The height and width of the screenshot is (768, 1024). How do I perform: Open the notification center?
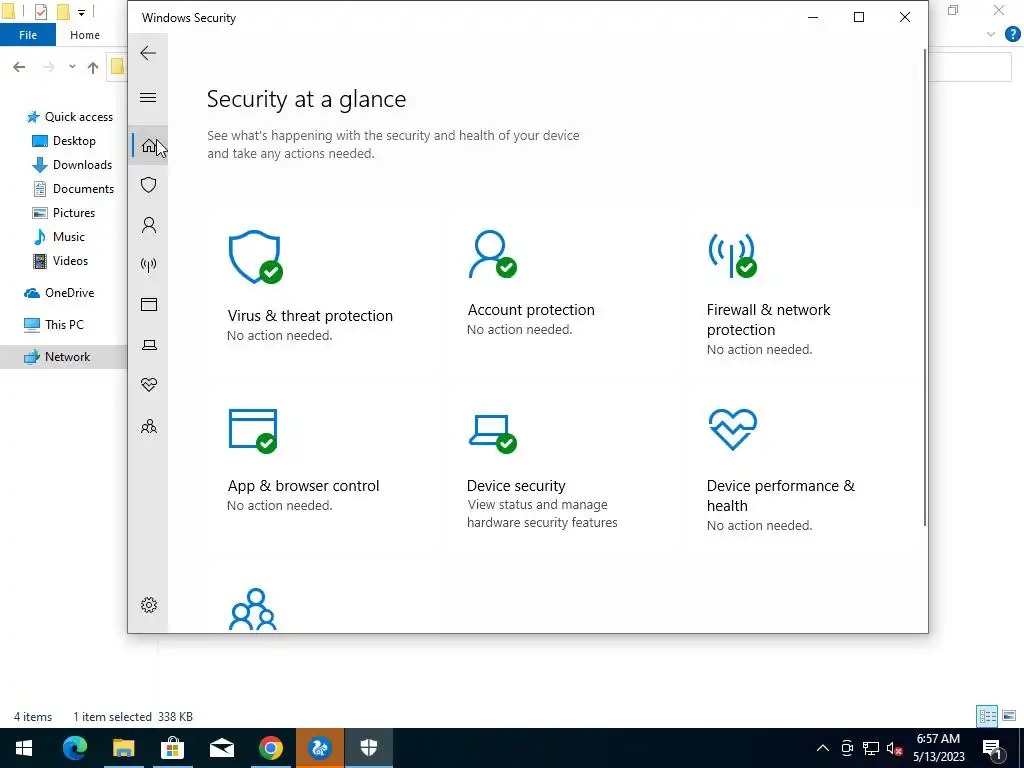[x=992, y=748]
